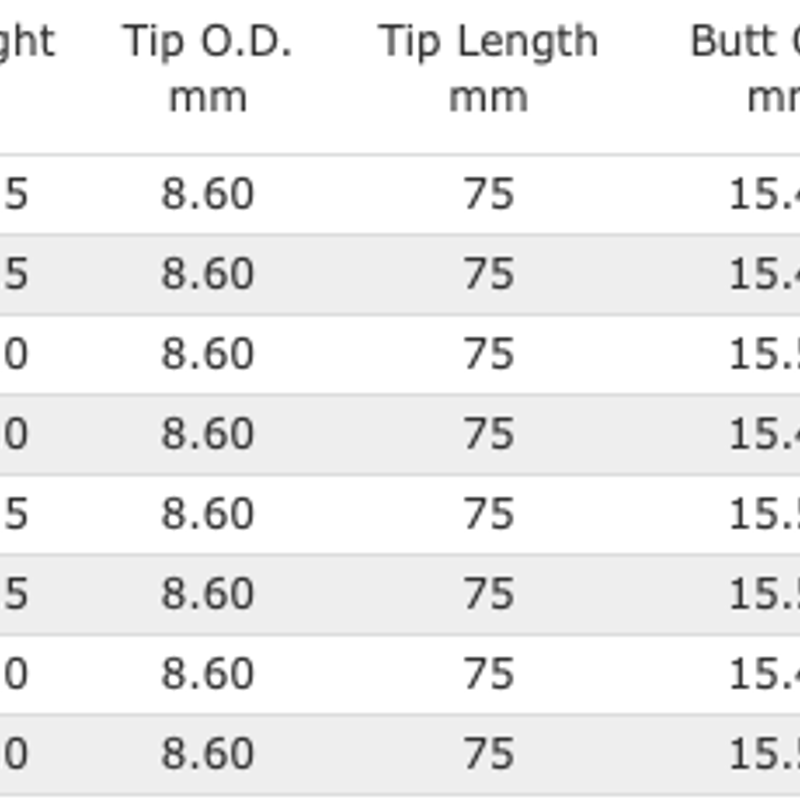Click the Butt value 15.5 in last row
This screenshot has width=800, height=800.
pyautogui.click(x=764, y=754)
